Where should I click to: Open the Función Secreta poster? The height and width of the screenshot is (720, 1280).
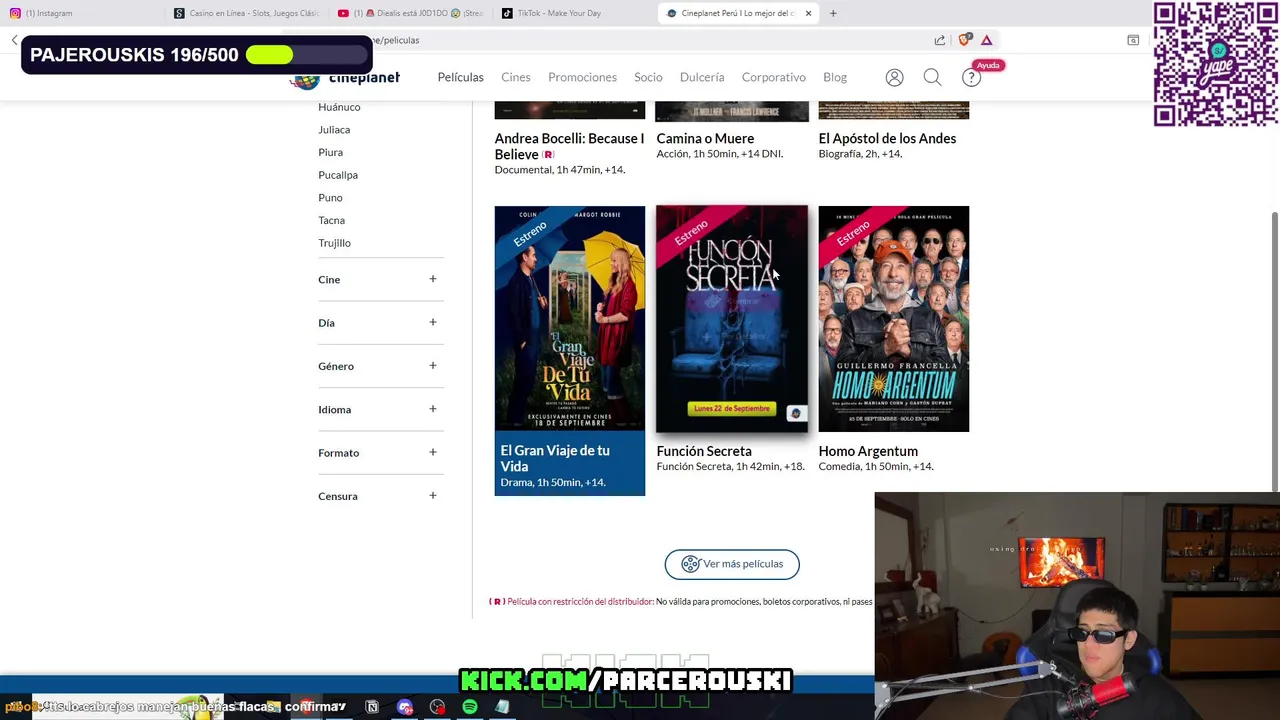[732, 319]
